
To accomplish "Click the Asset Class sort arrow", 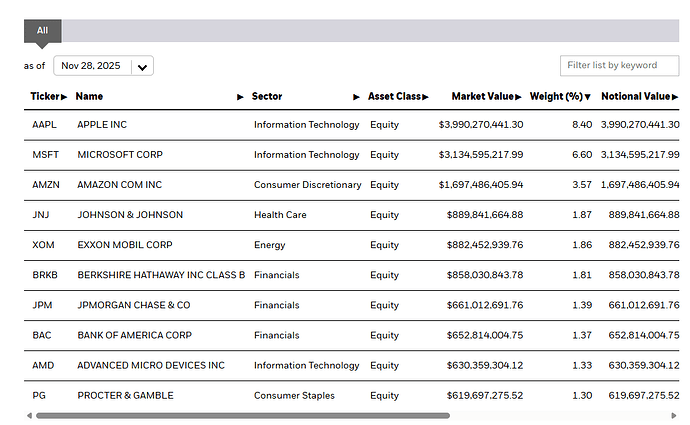I will pos(425,97).
